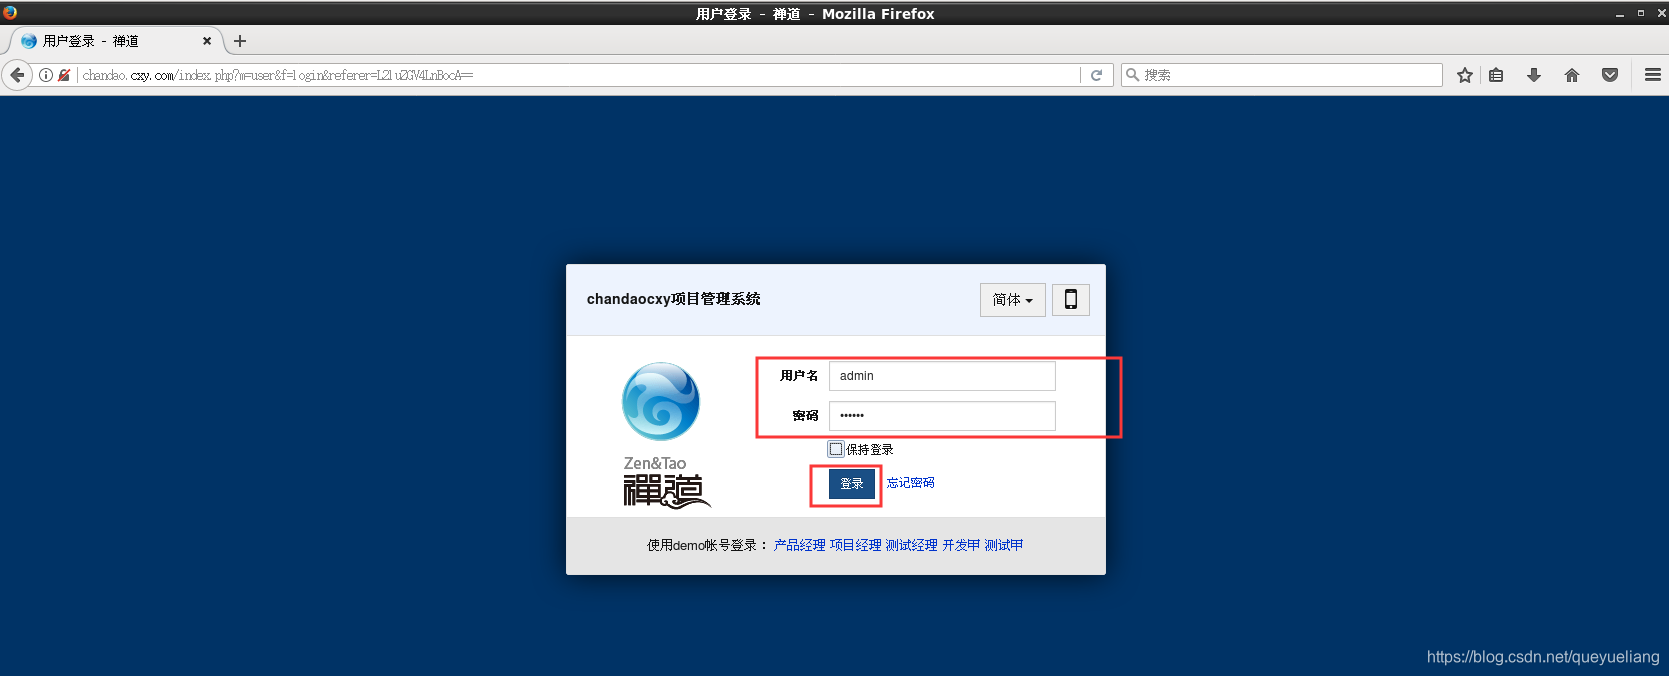
Task: Click the URL address bar
Action: (x=578, y=75)
